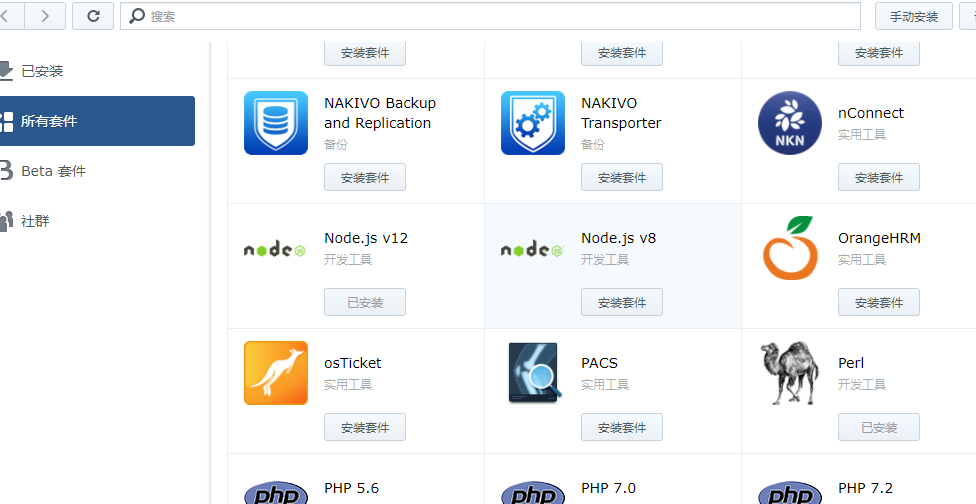The height and width of the screenshot is (504, 976).
Task: Click the PHP 5.6 logo
Action: [x=276, y=492]
